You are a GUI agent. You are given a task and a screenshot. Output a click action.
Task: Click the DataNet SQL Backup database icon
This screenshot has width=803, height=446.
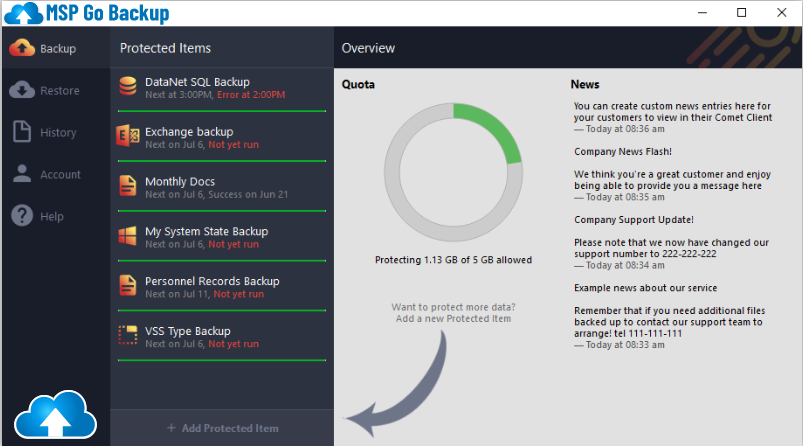pos(128,87)
